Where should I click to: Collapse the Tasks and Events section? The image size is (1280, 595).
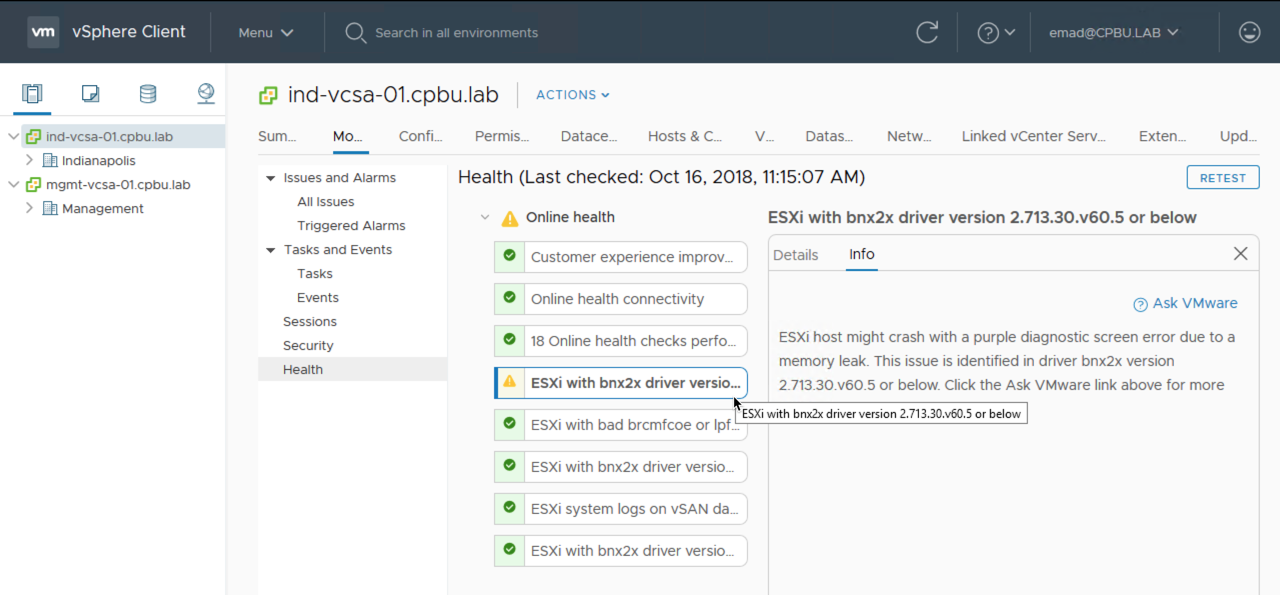(x=270, y=250)
